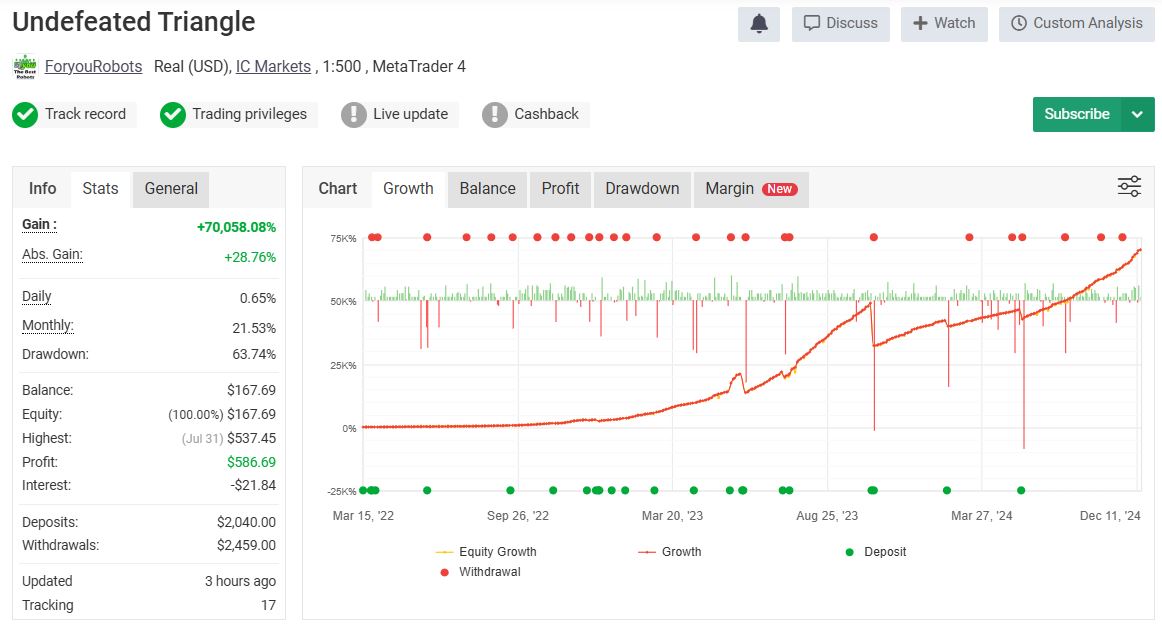The image size is (1162, 642).
Task: Open the Margin tab marked New
Action: pos(750,189)
